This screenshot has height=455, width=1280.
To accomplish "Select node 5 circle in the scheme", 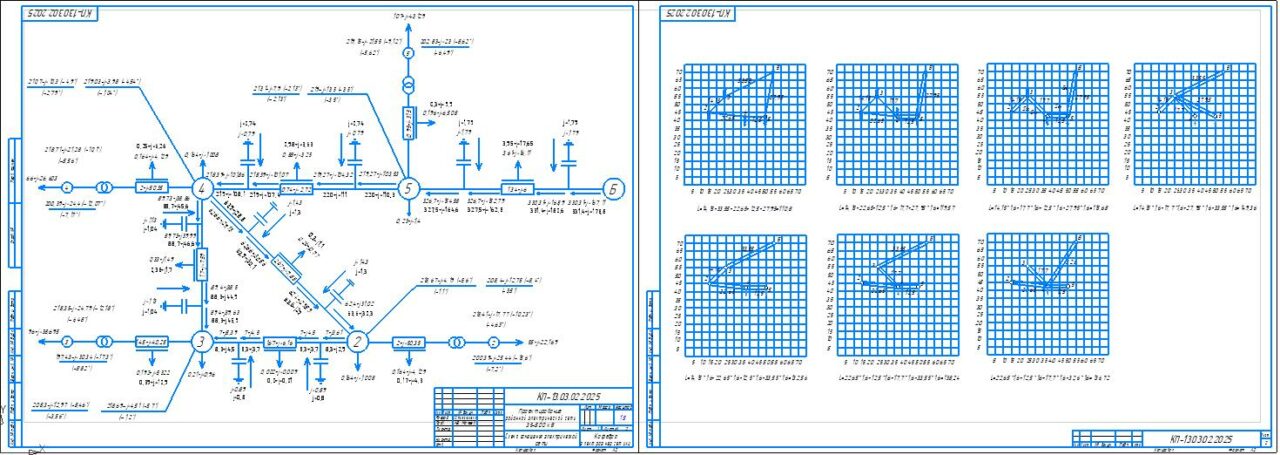I will tap(406, 187).
